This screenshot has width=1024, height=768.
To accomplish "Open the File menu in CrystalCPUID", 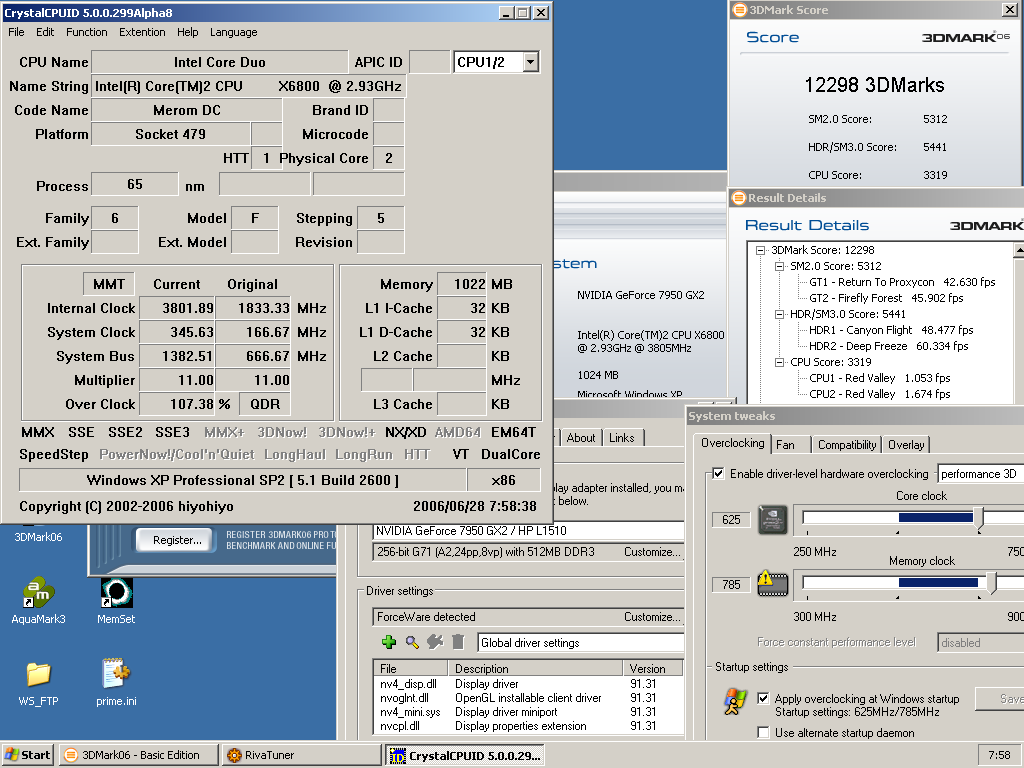I will 16,32.
